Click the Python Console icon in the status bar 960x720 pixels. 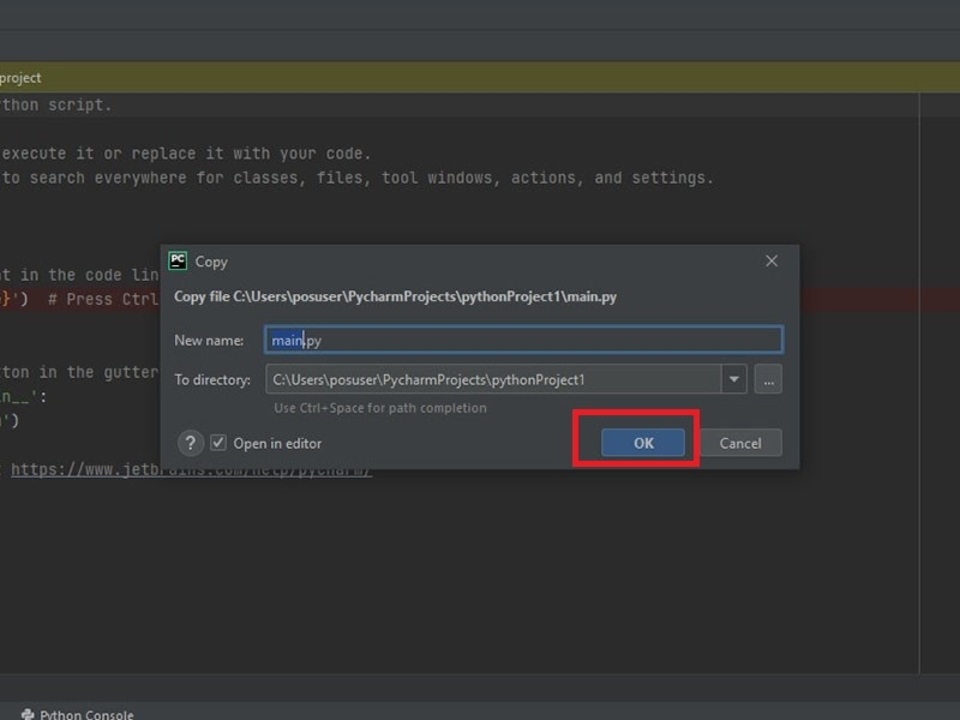pos(26,714)
